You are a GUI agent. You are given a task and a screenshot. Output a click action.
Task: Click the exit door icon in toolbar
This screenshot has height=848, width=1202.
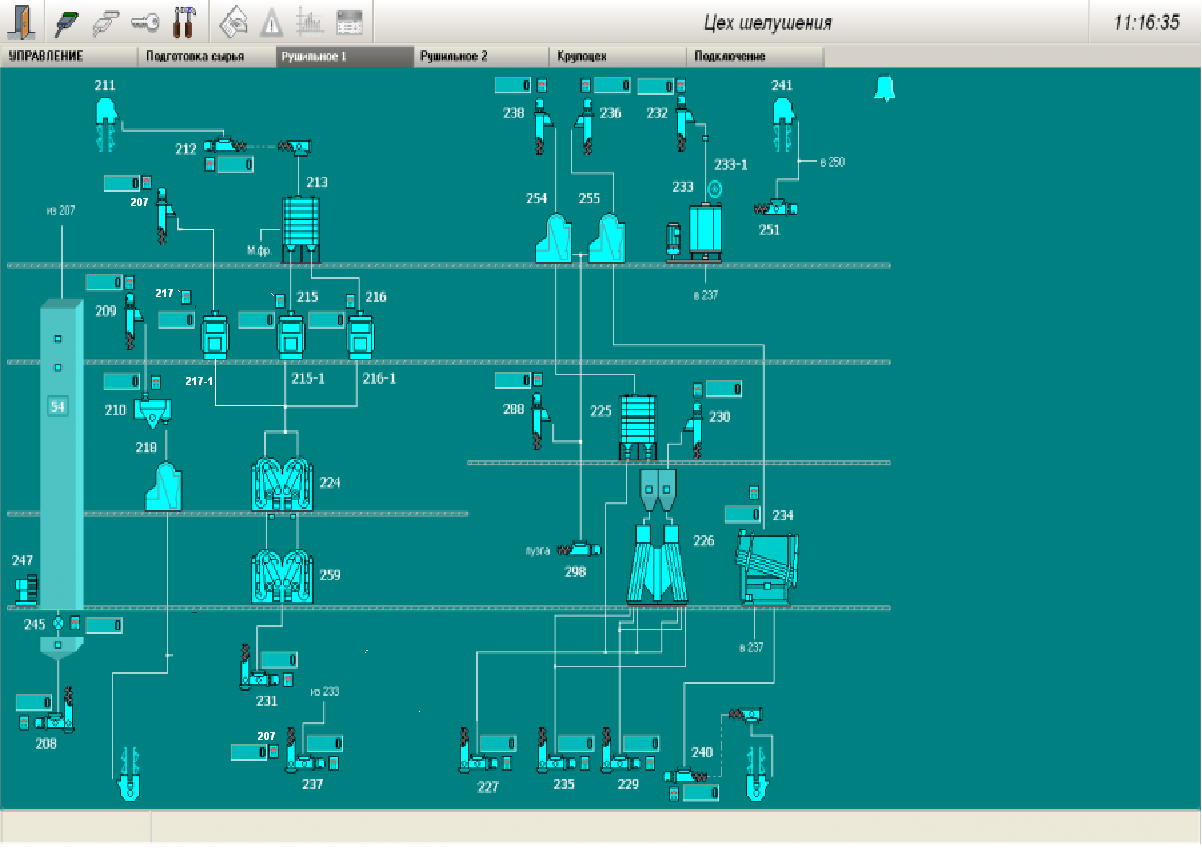tap(21, 20)
